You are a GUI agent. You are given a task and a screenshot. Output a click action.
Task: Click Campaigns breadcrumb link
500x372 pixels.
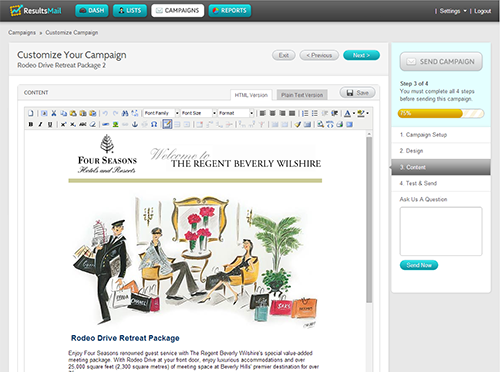click(x=22, y=33)
